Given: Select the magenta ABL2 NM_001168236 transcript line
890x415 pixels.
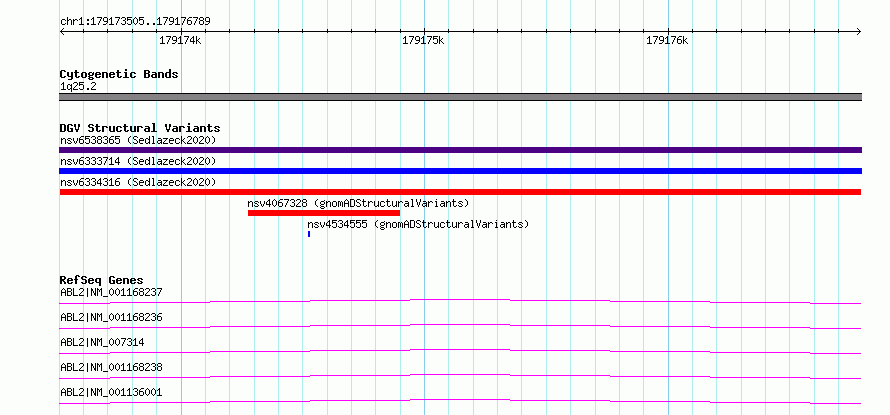Looking at the screenshot, I should [x=460, y=326].
